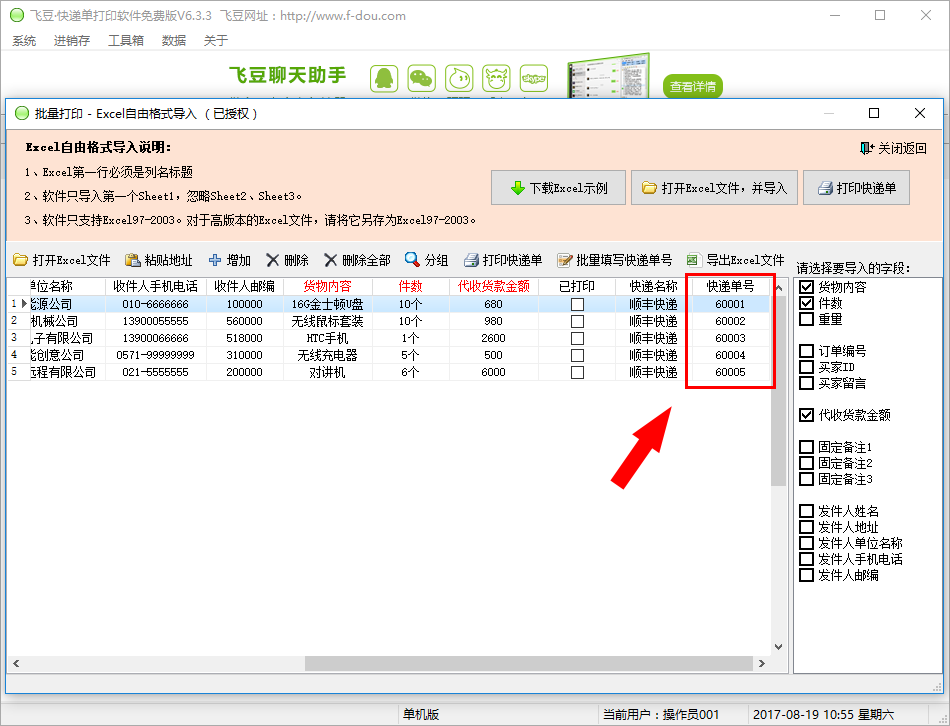Screen dimensions: 950x726
Task: Maximize the 批量打印 dialog window
Action: pyautogui.click(x=874, y=113)
